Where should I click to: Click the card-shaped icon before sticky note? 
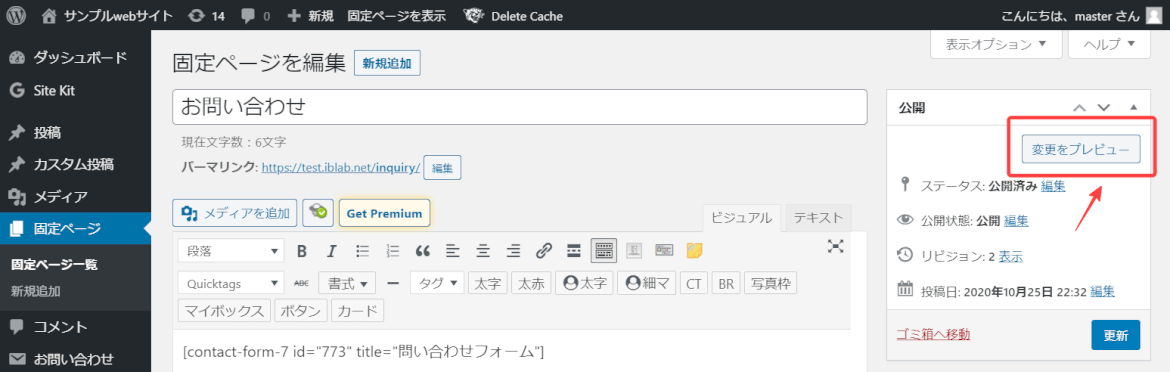(664, 250)
